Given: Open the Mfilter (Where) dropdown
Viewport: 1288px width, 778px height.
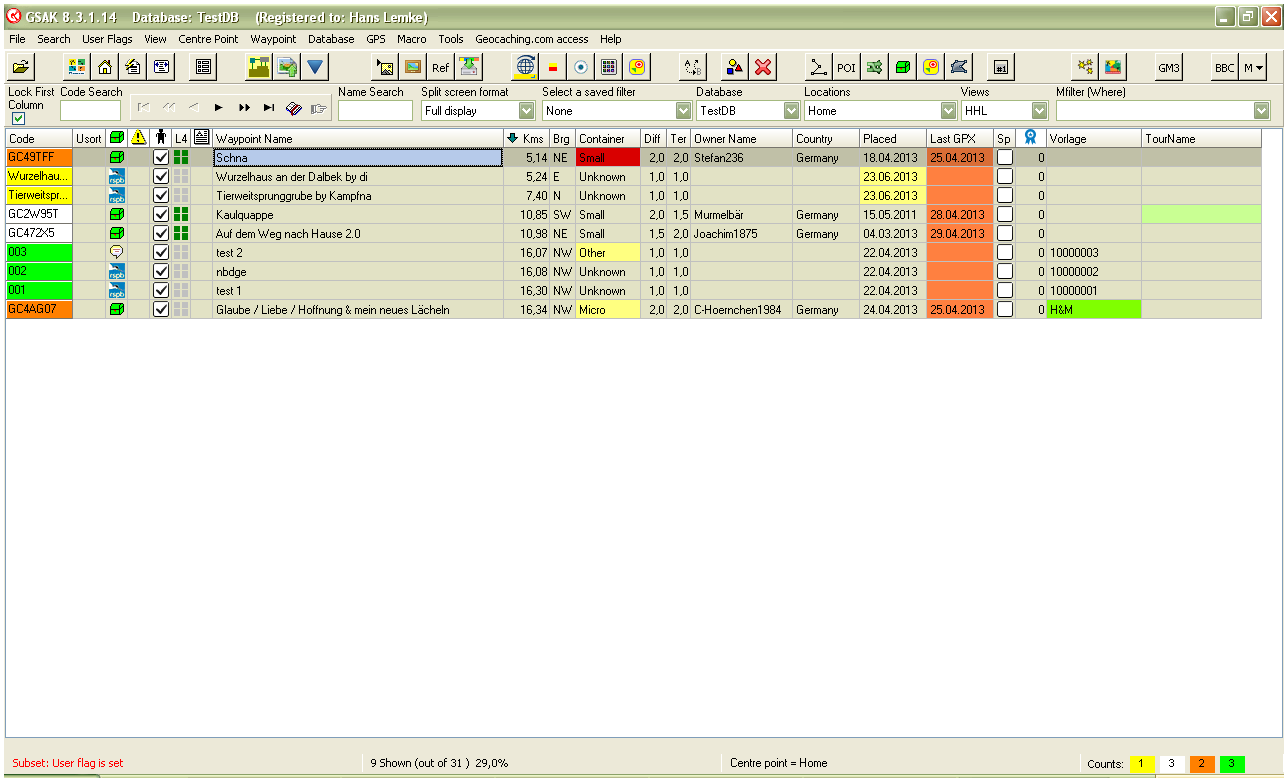Looking at the screenshot, I should click(x=1262, y=111).
